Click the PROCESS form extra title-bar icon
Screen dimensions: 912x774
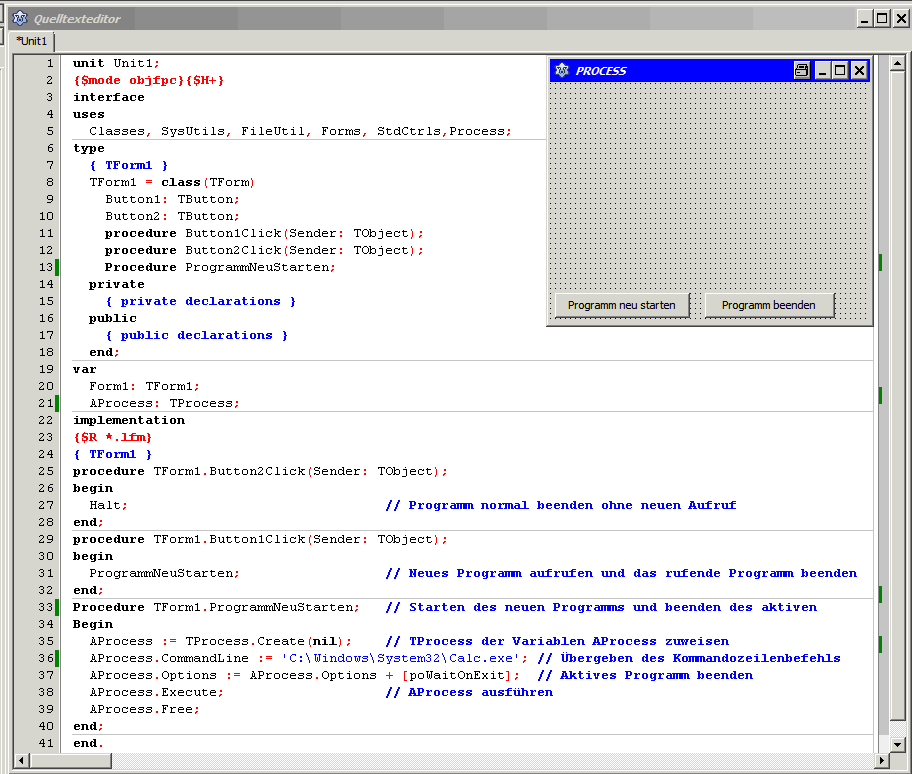pos(801,70)
